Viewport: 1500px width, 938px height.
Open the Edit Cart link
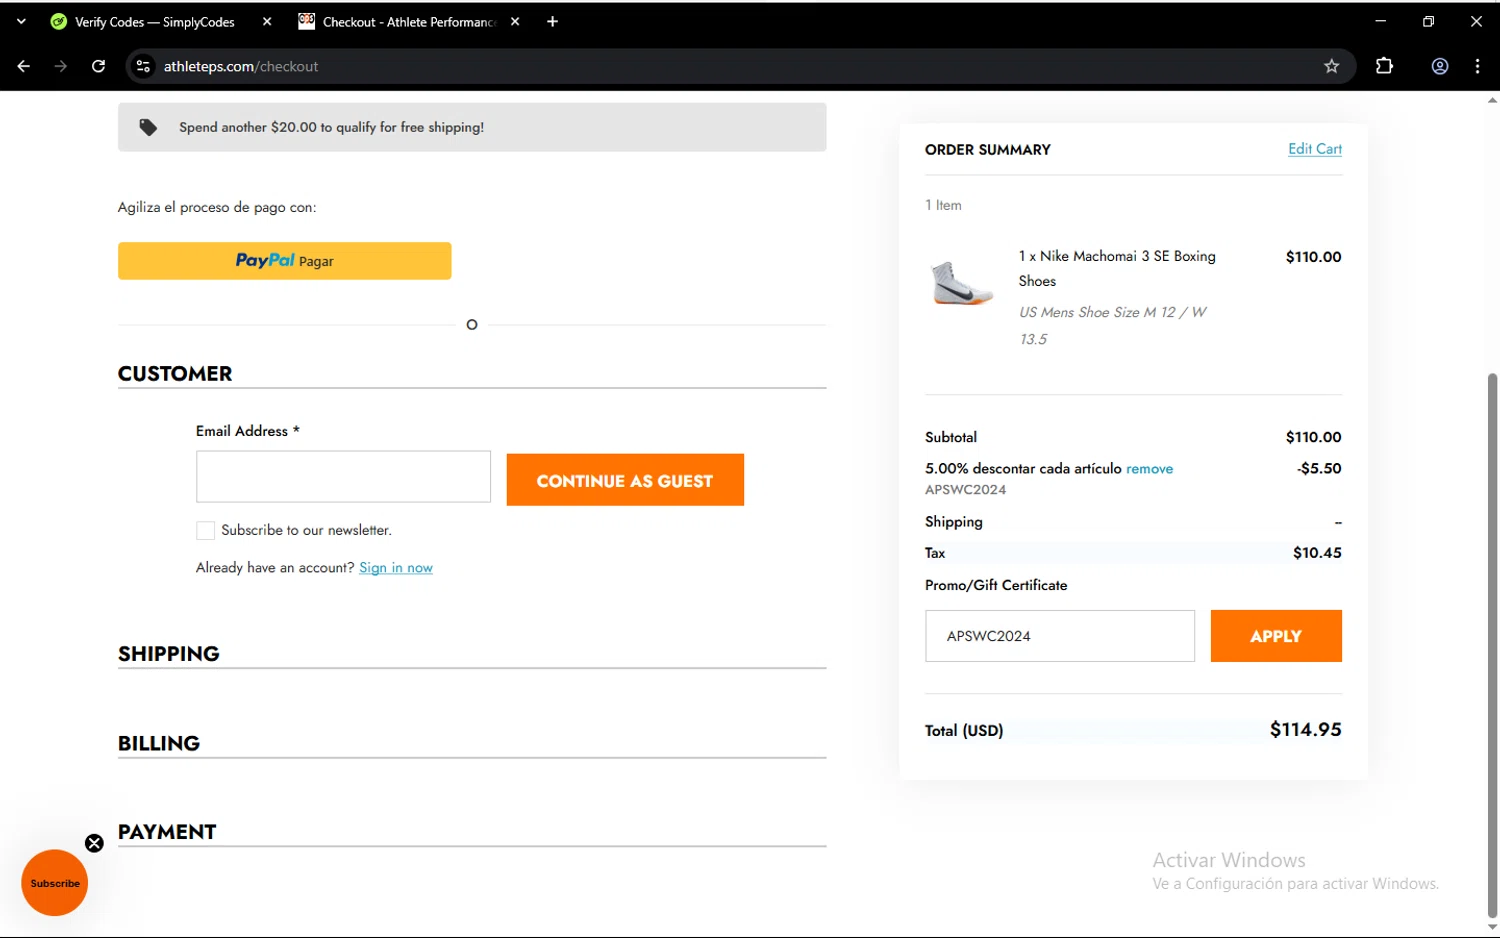[x=1315, y=149]
